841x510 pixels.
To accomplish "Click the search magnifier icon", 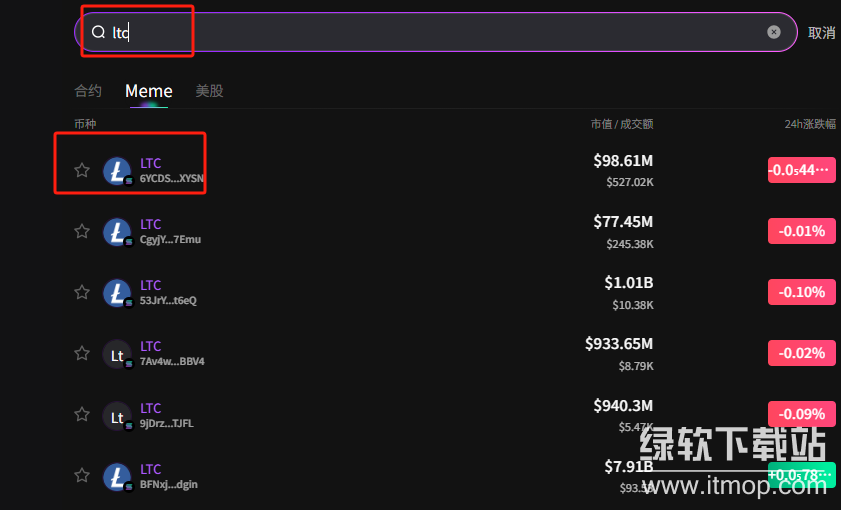I will coord(98,32).
